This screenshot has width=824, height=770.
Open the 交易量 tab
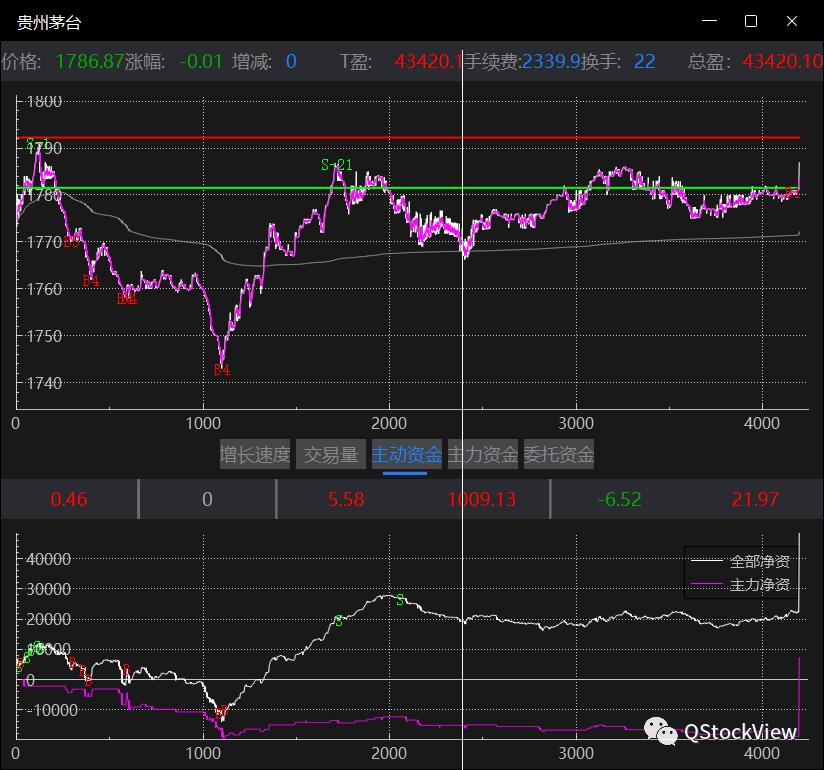point(331,455)
